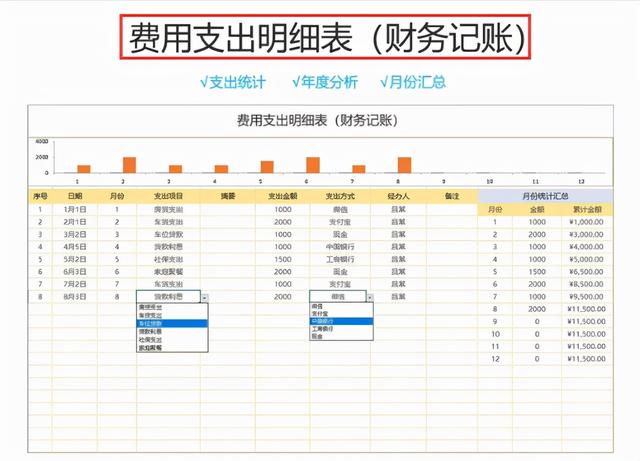Select cumulative amount ¥4,000.00
The height and width of the screenshot is (461, 640).
pos(587,247)
